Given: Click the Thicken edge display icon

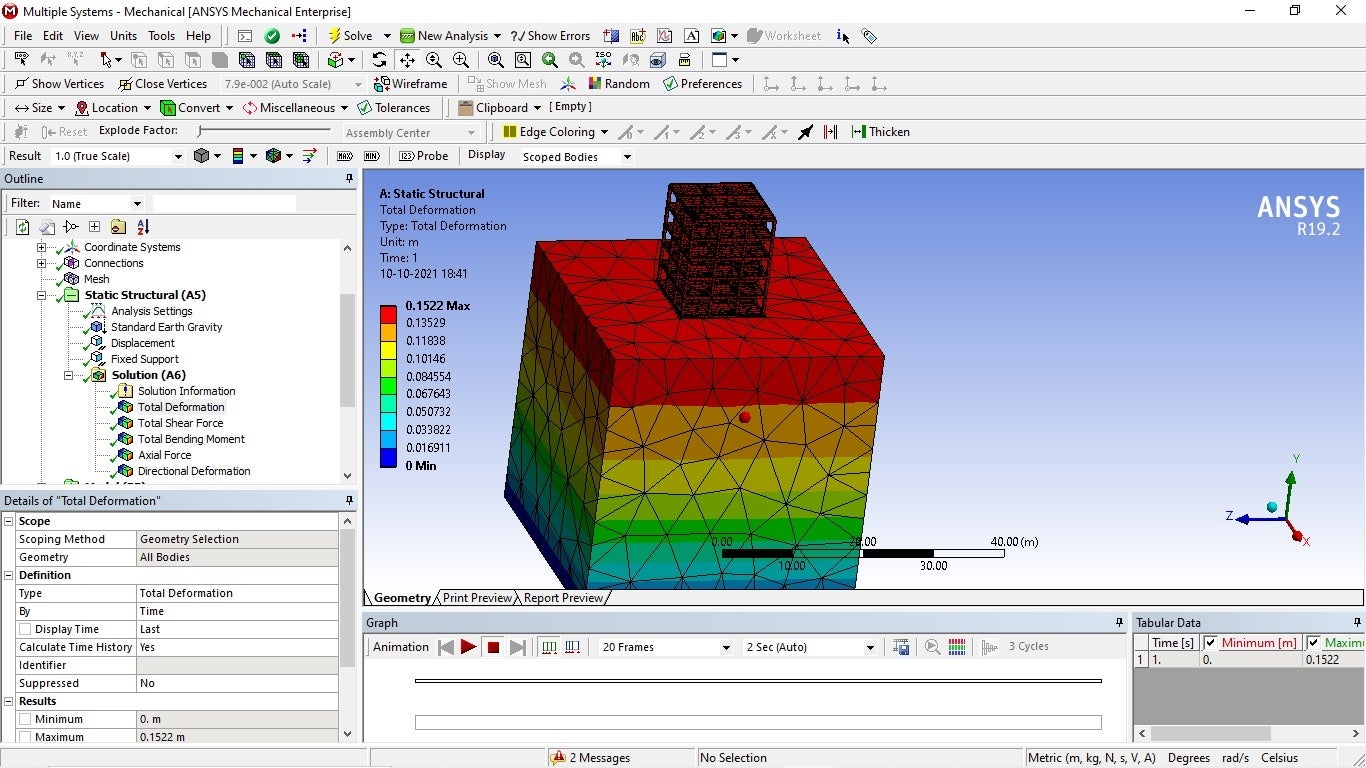Looking at the screenshot, I should pyautogui.click(x=880, y=132).
